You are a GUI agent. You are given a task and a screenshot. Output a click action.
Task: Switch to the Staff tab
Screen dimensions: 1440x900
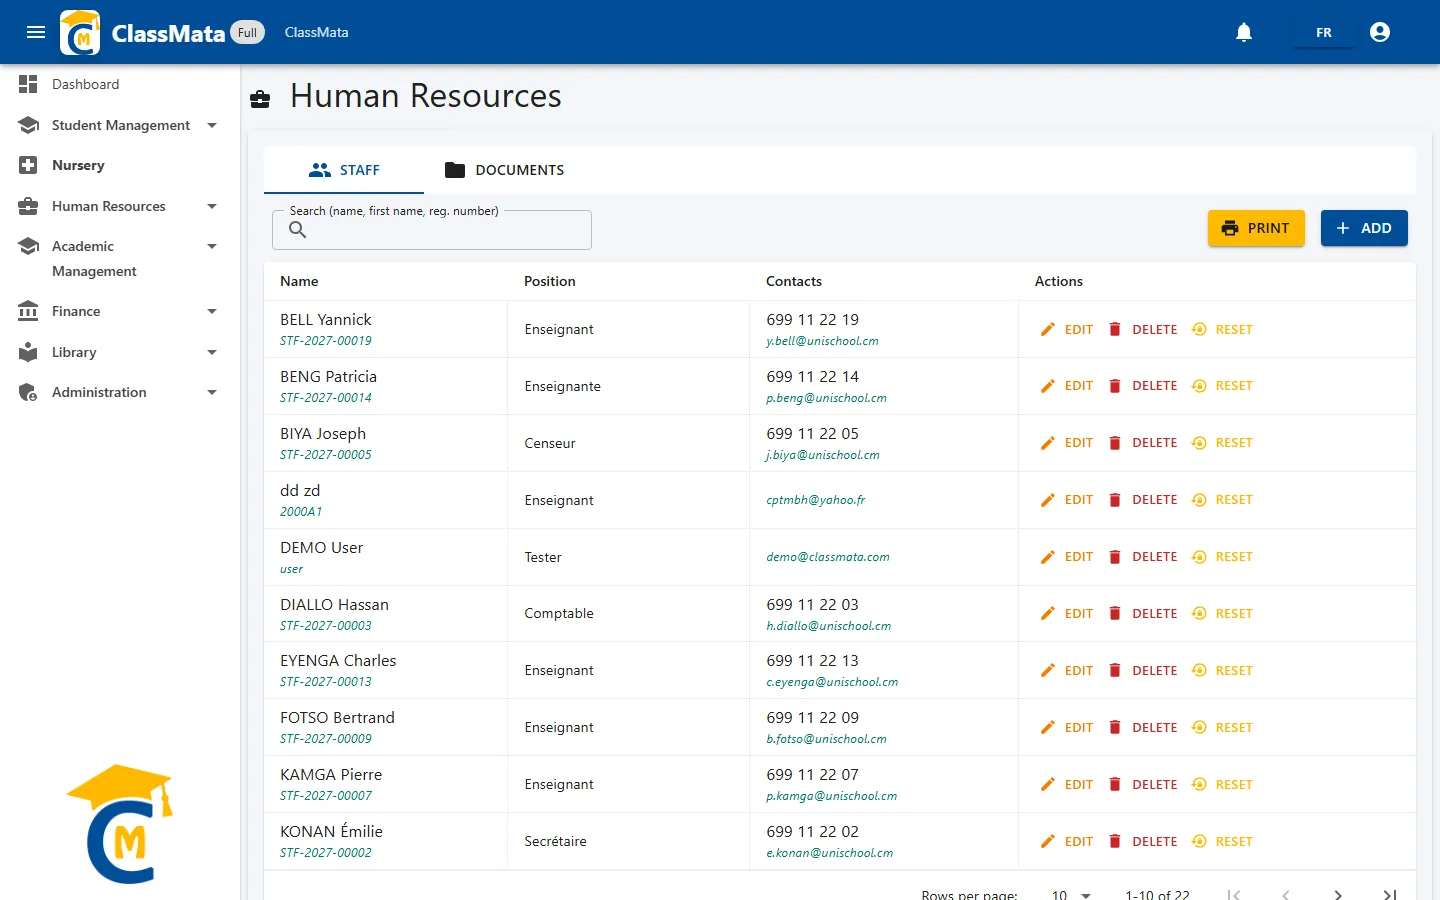click(344, 170)
